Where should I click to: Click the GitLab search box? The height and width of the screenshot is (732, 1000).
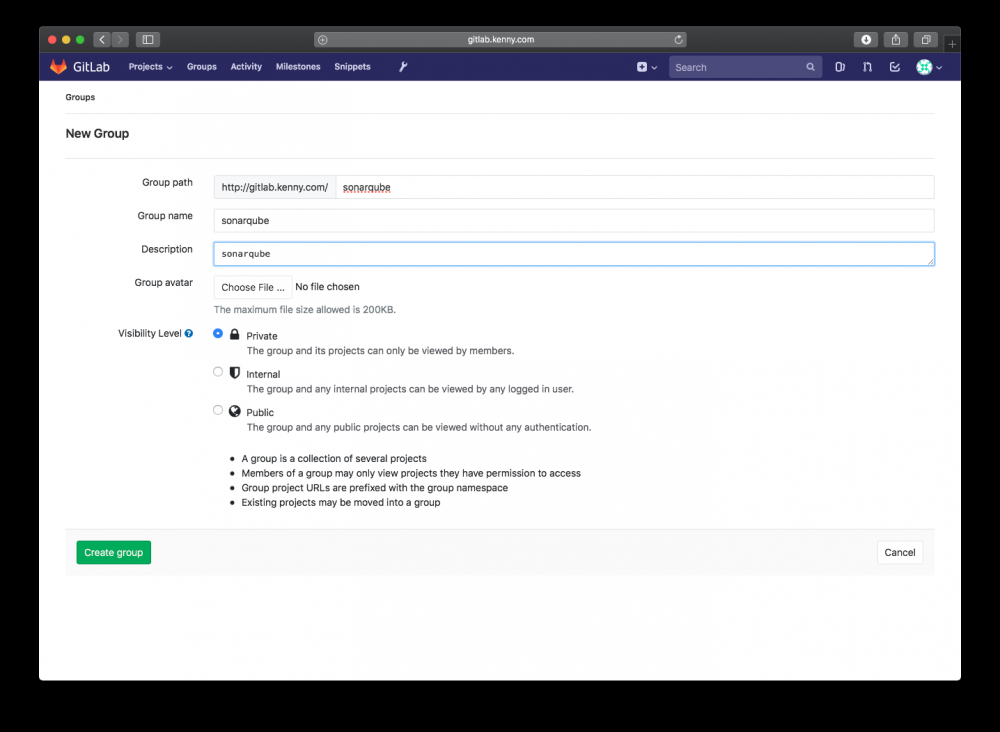click(745, 67)
